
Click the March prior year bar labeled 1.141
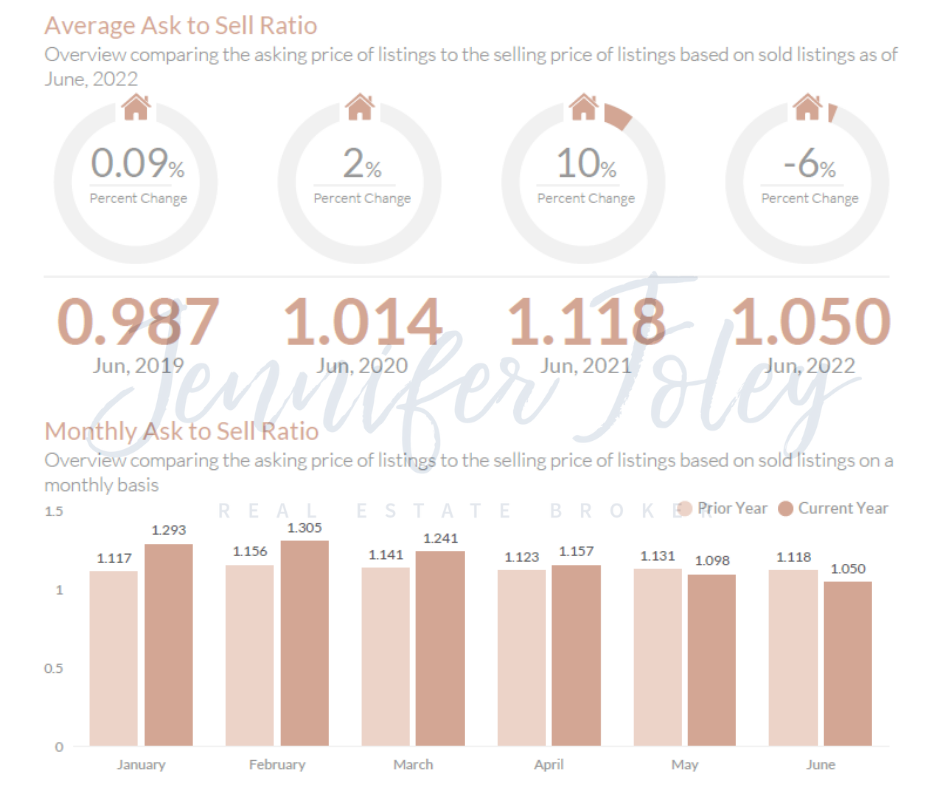click(386, 657)
